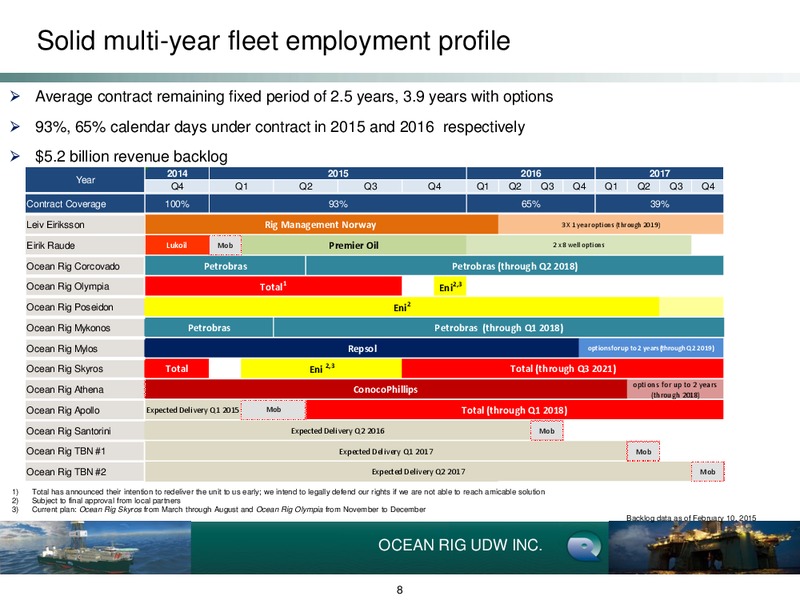Click the page number '8'
The image size is (800, 600).
click(399, 590)
